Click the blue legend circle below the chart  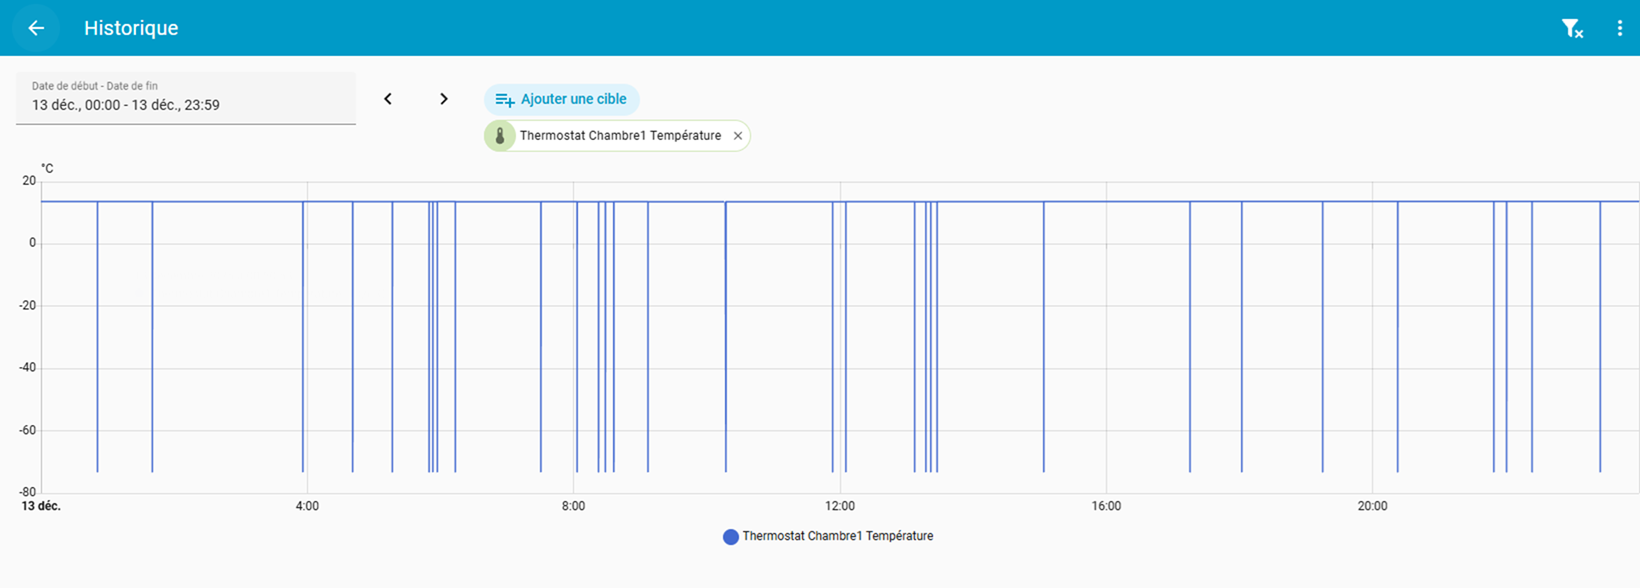coord(731,537)
